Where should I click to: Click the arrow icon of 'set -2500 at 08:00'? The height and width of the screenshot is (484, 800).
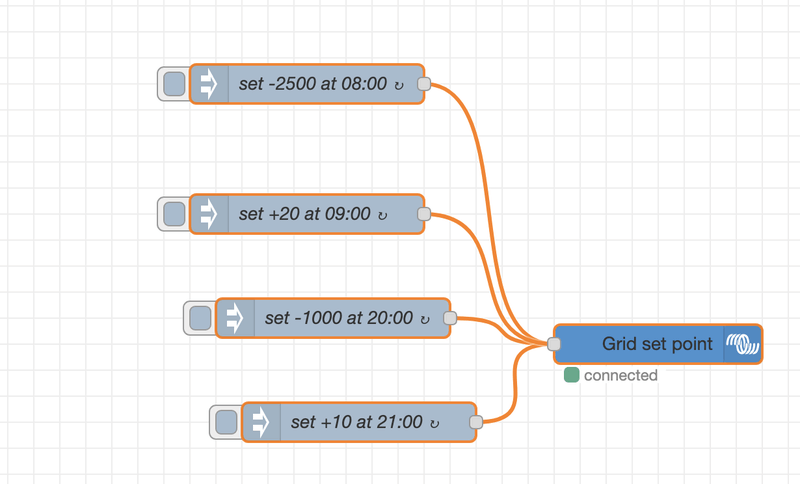(209, 84)
